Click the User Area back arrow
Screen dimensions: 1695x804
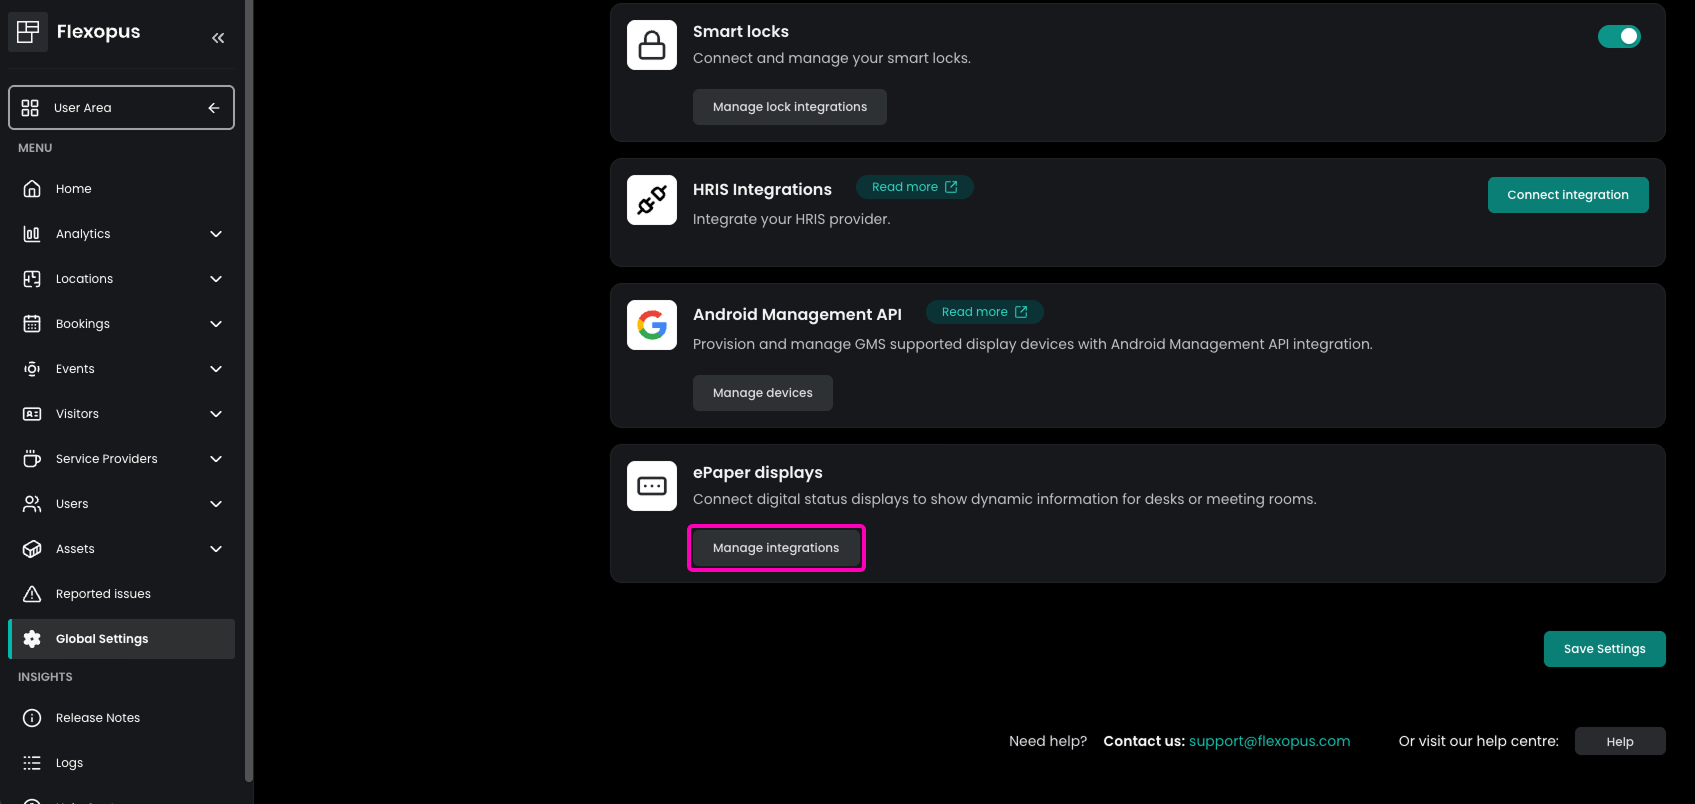click(x=214, y=108)
